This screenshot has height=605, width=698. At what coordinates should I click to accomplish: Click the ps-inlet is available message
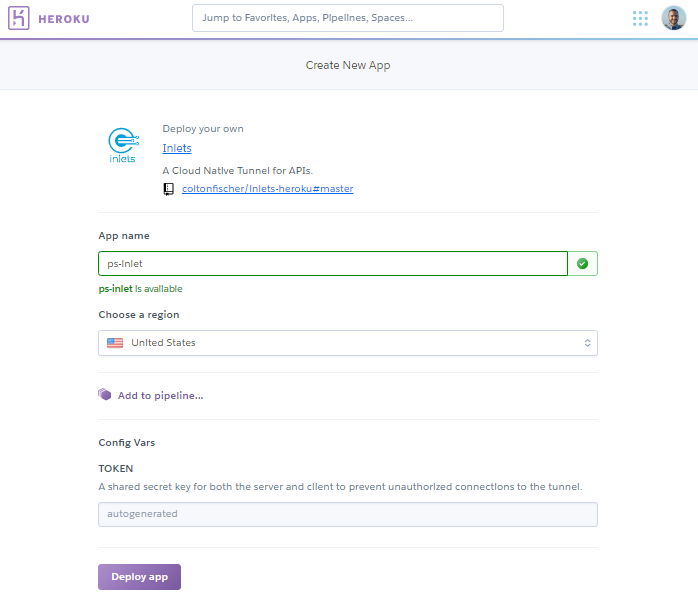[140, 289]
